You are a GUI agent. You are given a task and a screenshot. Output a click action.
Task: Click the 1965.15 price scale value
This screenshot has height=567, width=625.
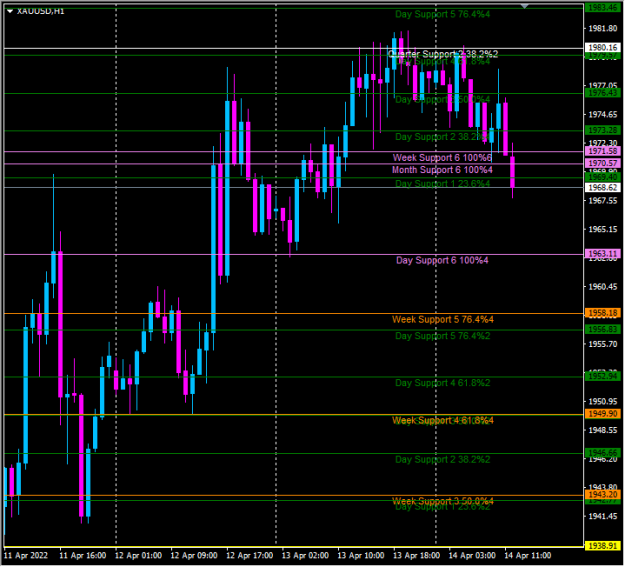pos(603,229)
